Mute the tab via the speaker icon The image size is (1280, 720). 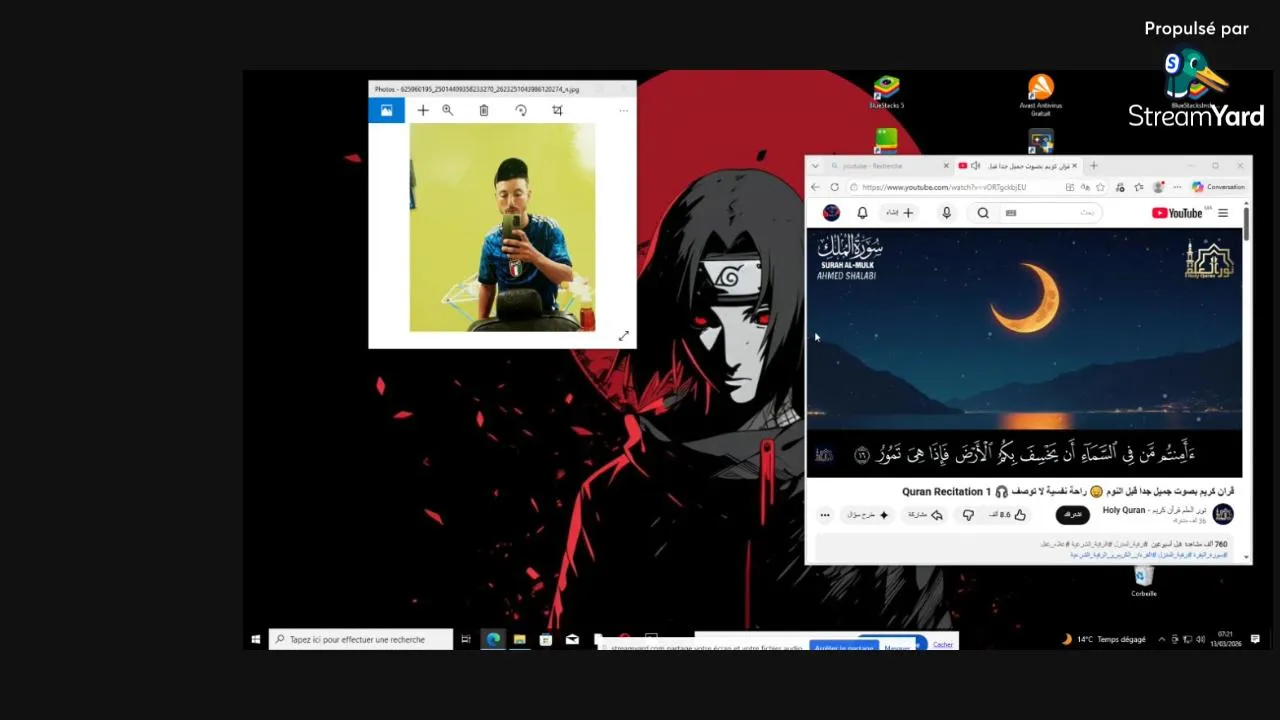click(975, 166)
